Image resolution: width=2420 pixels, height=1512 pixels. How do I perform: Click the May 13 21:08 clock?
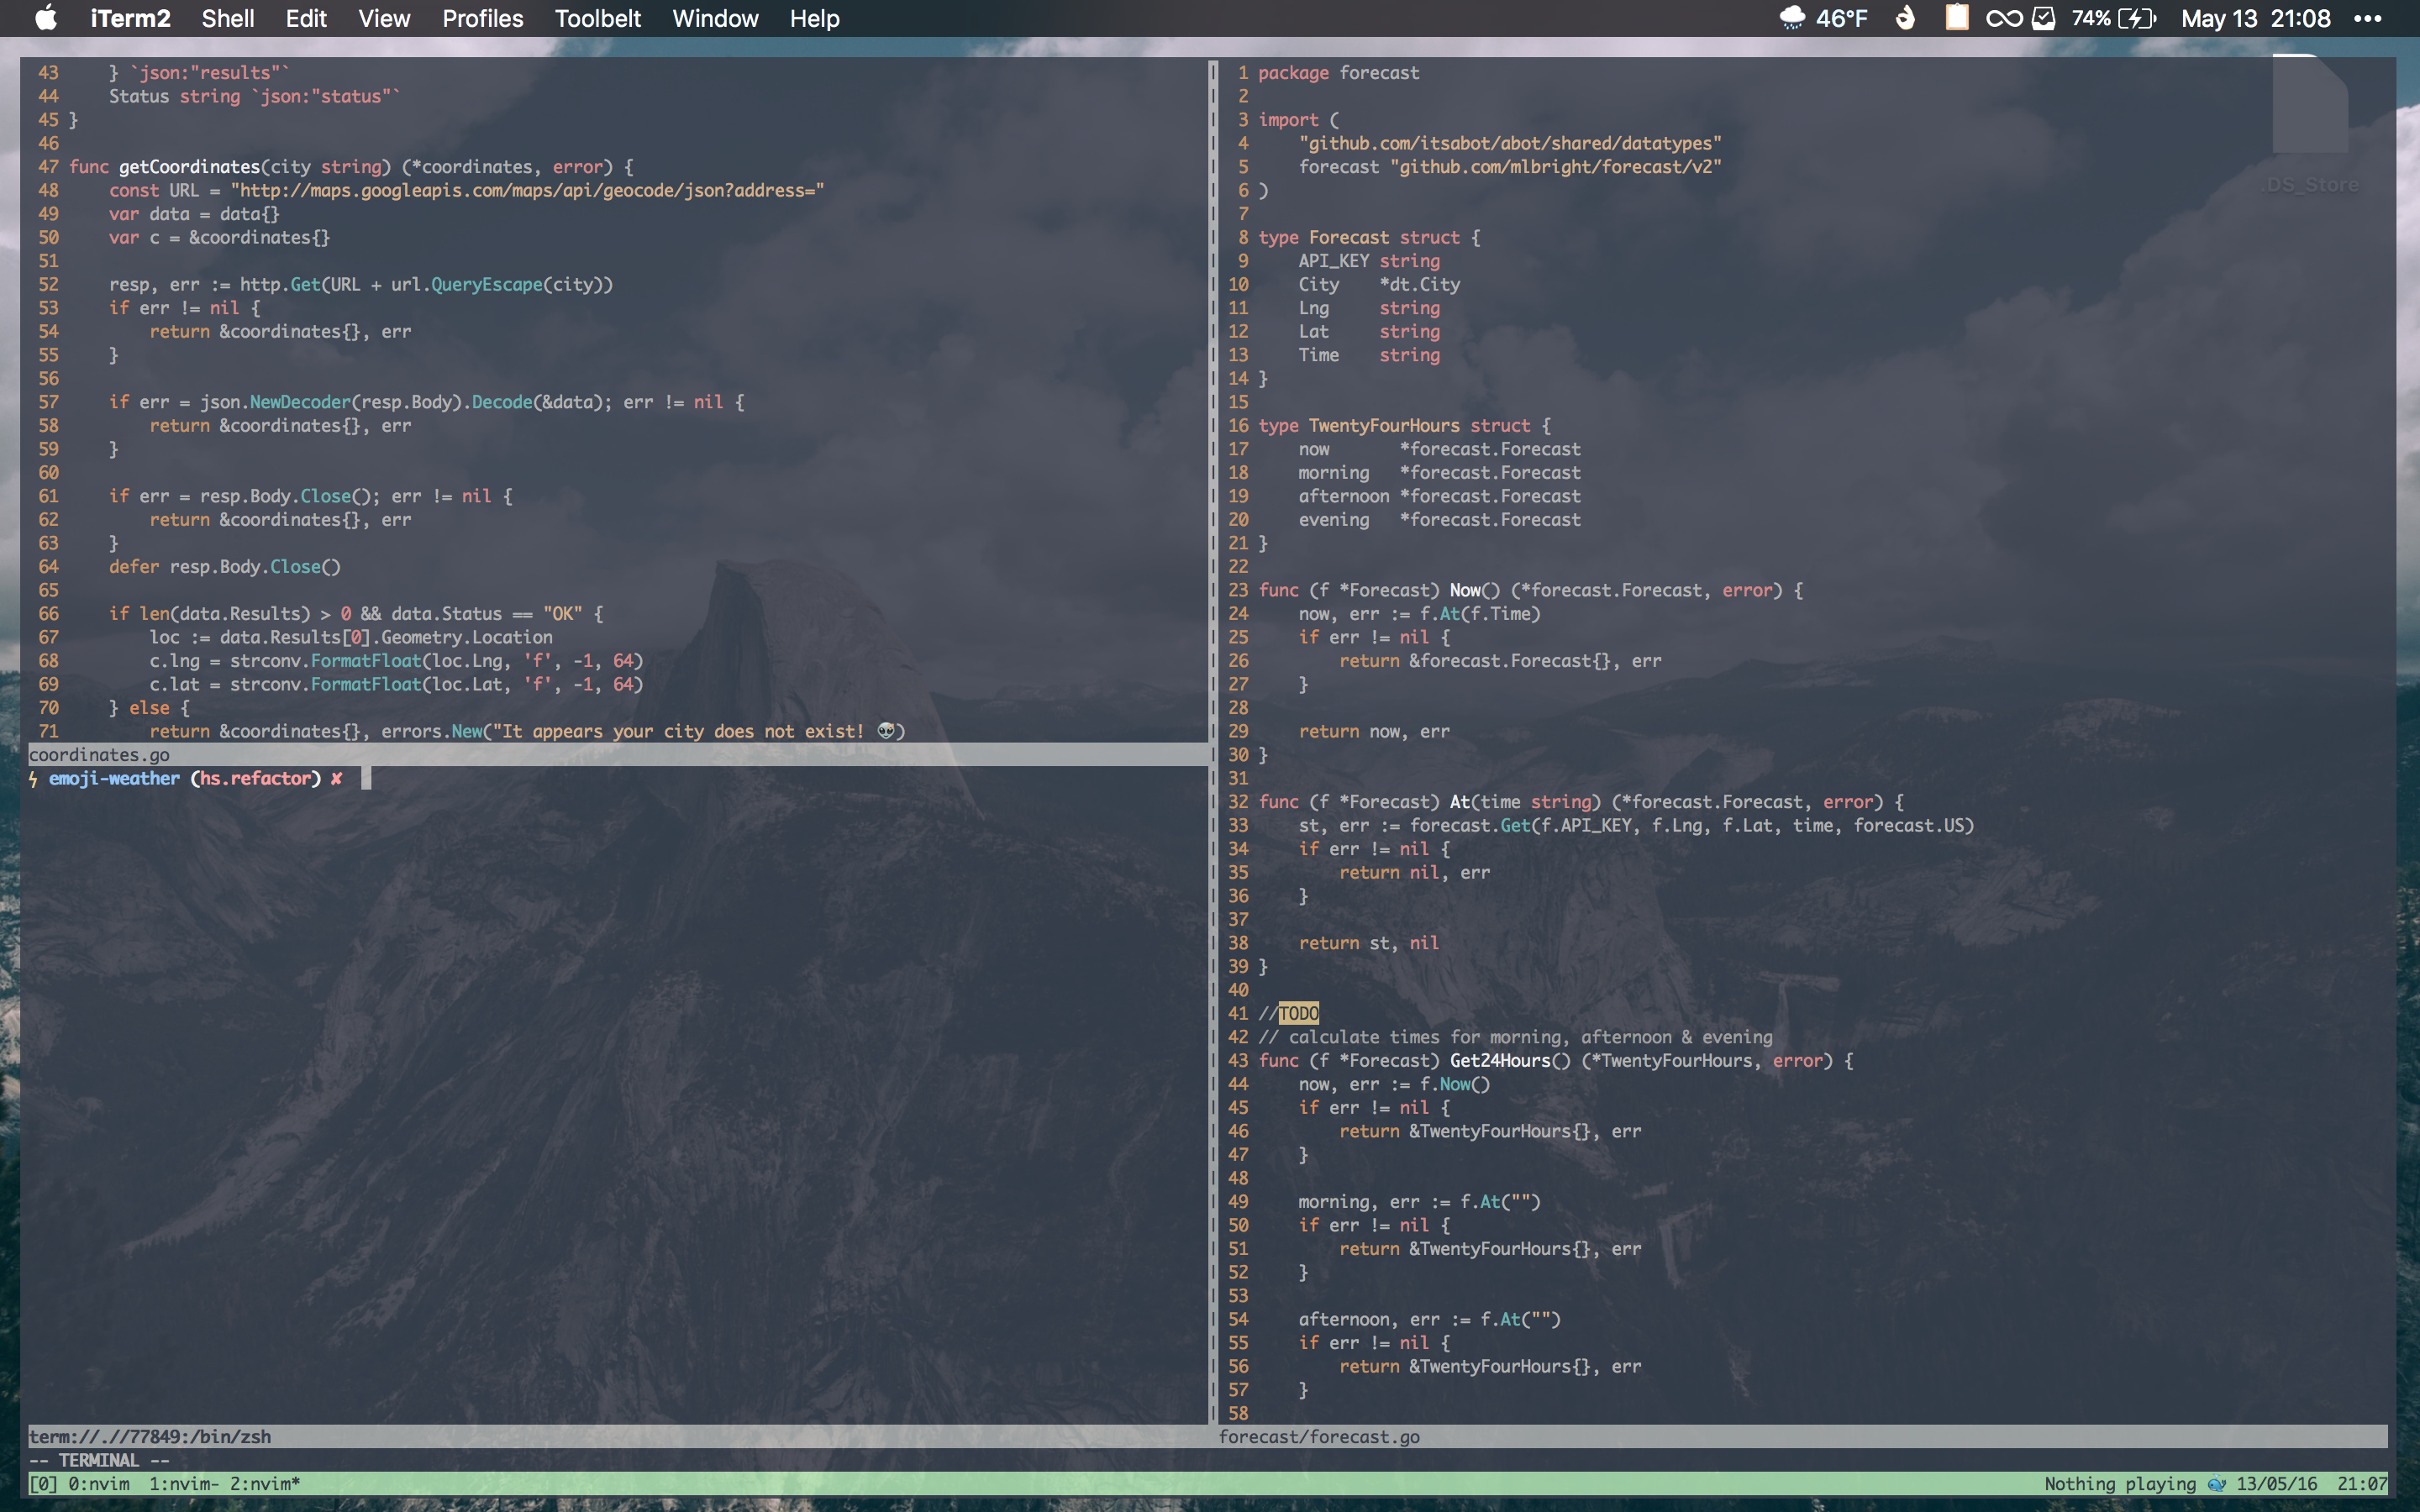(x=2255, y=18)
